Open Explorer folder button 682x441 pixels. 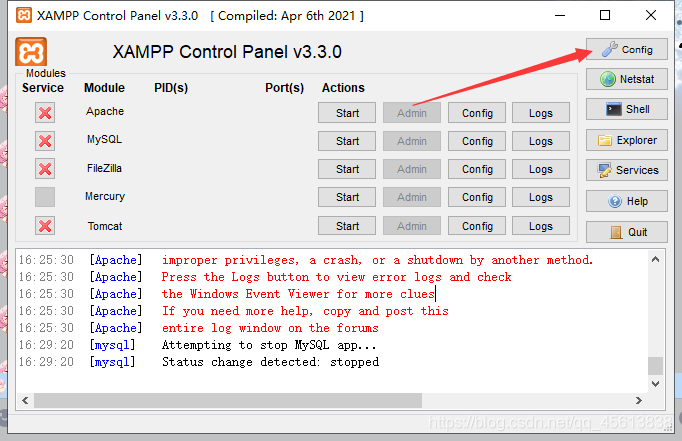(x=627, y=140)
